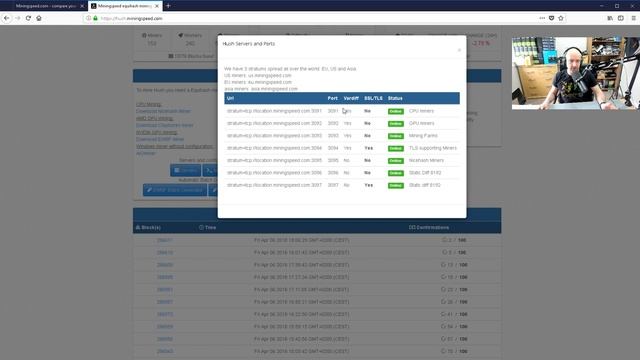The image size is (640, 360).
Task: Reload the page with the refresh icon
Action: (x=28, y=18)
